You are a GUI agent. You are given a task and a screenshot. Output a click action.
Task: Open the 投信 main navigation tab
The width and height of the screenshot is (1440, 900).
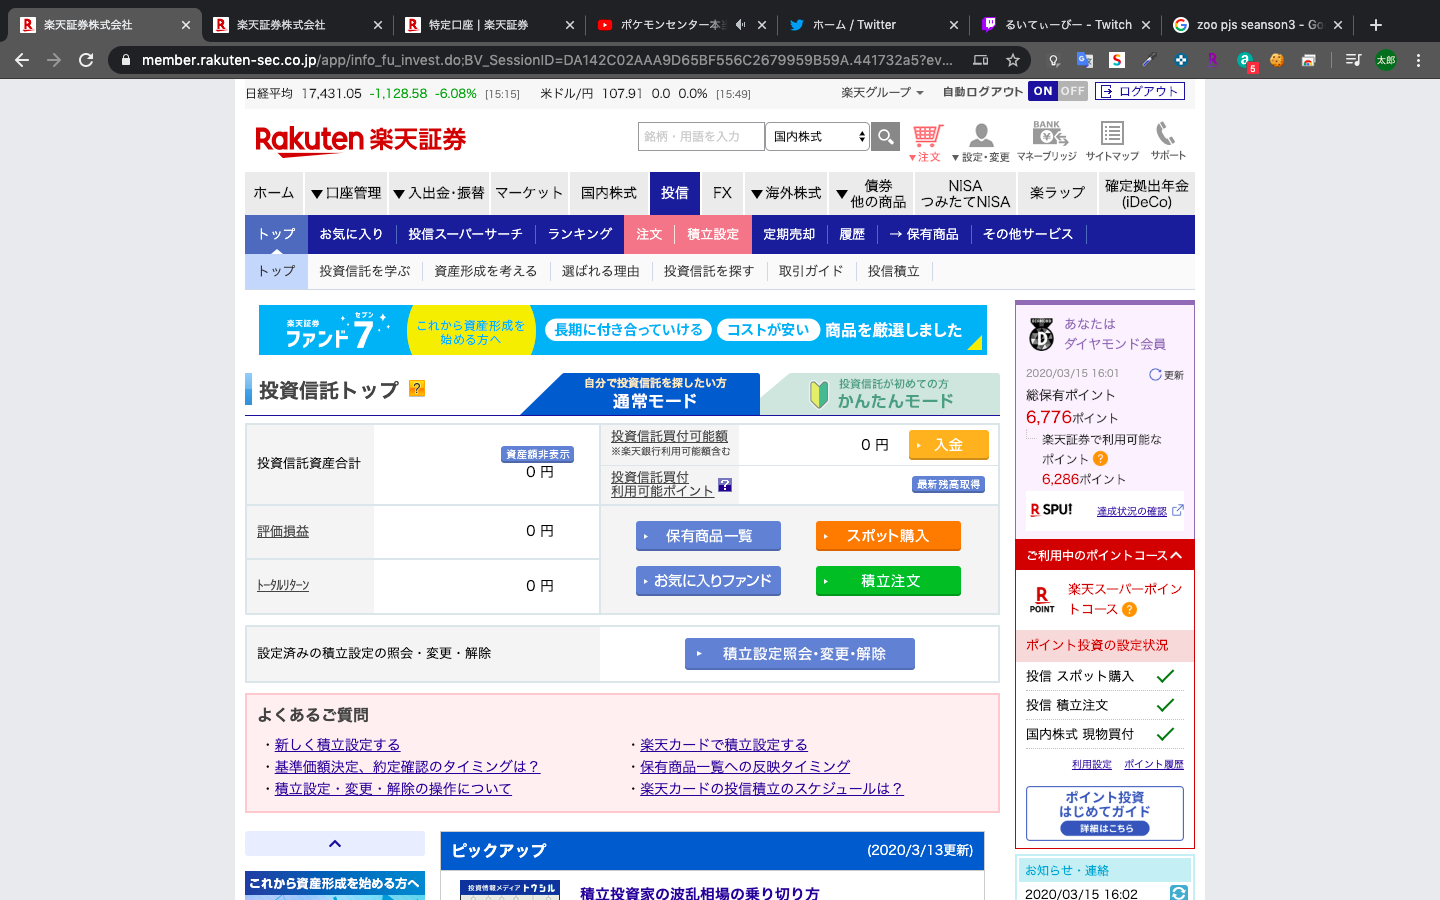(675, 193)
